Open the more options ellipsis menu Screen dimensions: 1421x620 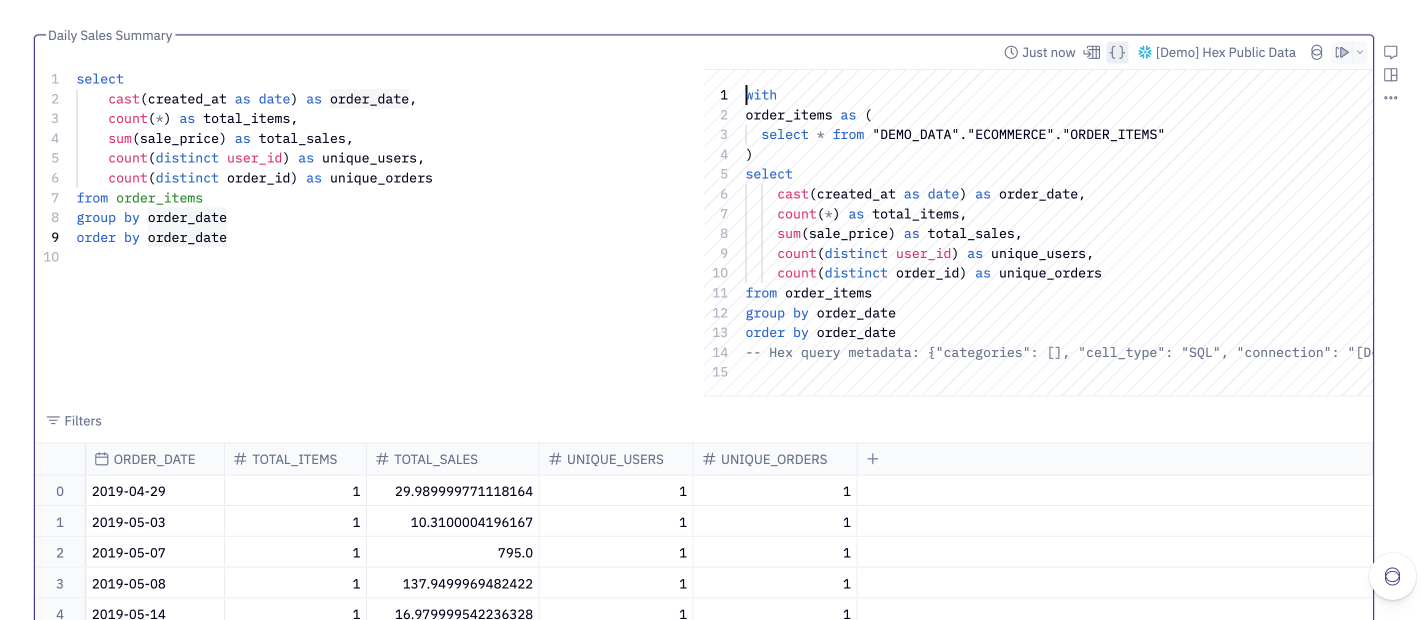click(x=1390, y=97)
